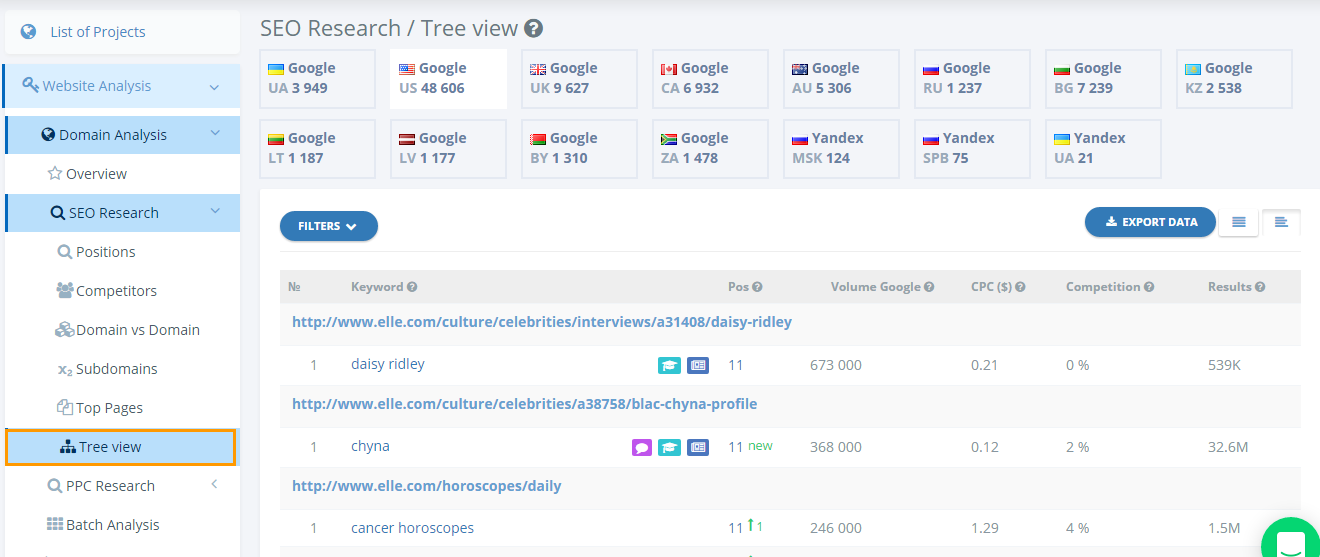Click help icon next to Keyword header
The height and width of the screenshot is (557, 1320).
pyautogui.click(x=412, y=287)
